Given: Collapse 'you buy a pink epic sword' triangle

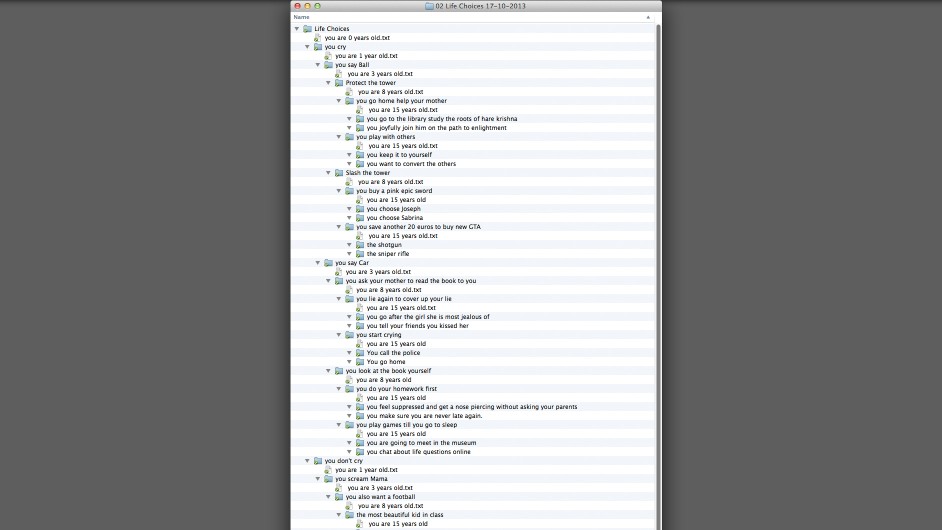Looking at the screenshot, I should tap(339, 191).
